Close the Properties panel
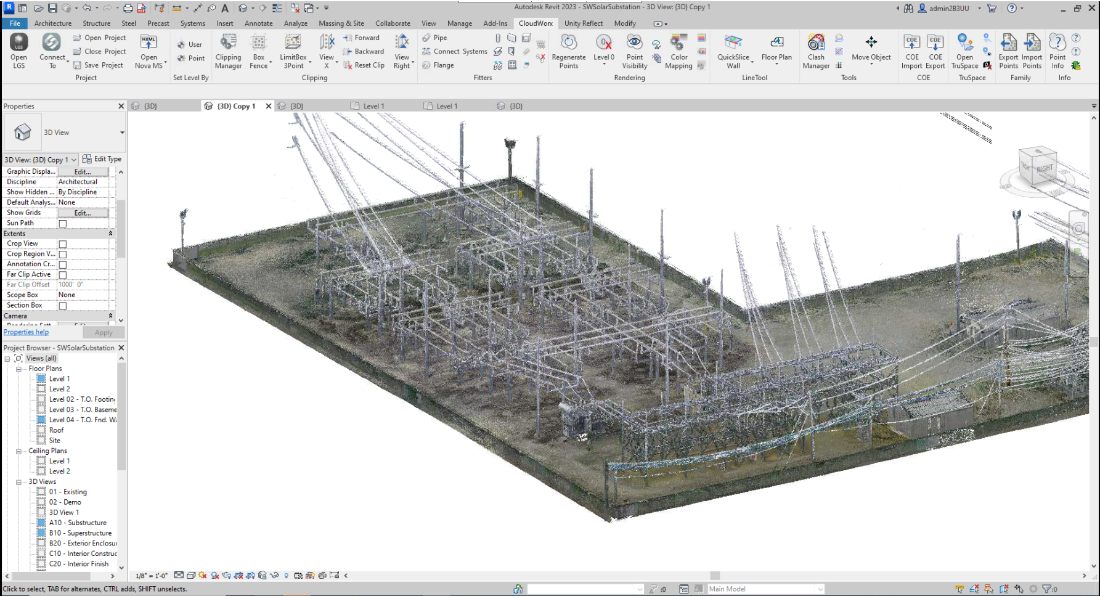 (x=121, y=107)
